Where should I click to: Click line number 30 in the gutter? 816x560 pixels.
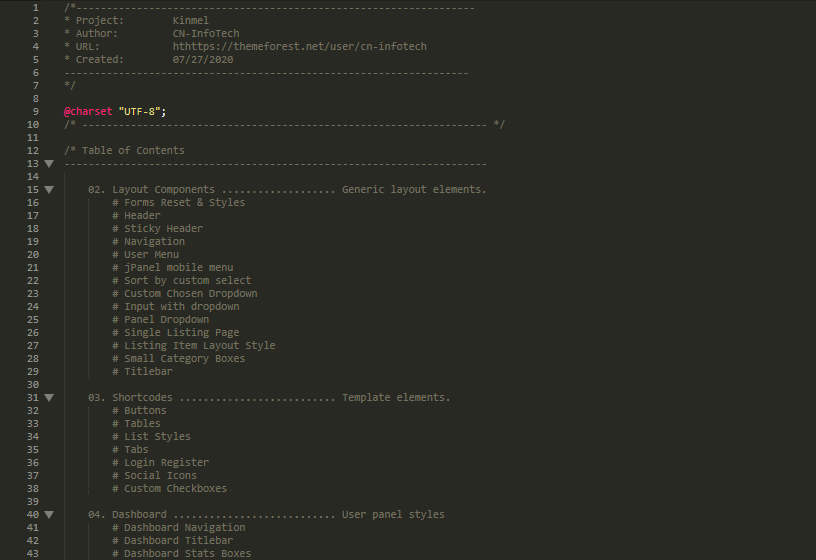[33, 385]
